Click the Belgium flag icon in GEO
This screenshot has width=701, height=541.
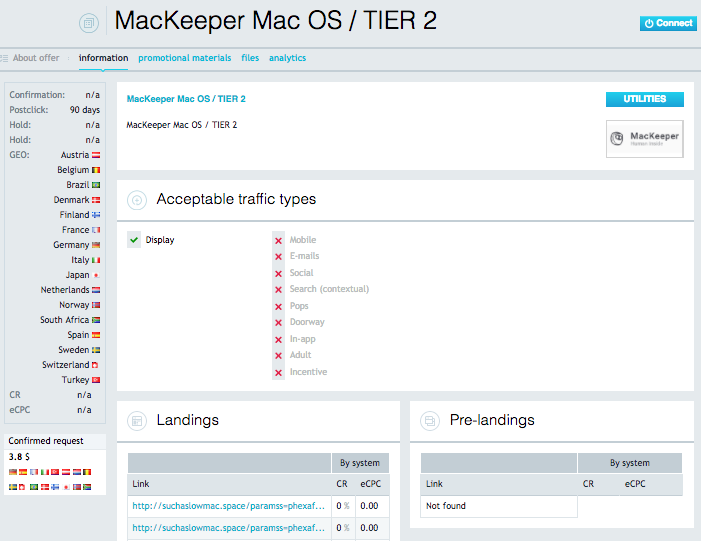[x=96, y=170]
